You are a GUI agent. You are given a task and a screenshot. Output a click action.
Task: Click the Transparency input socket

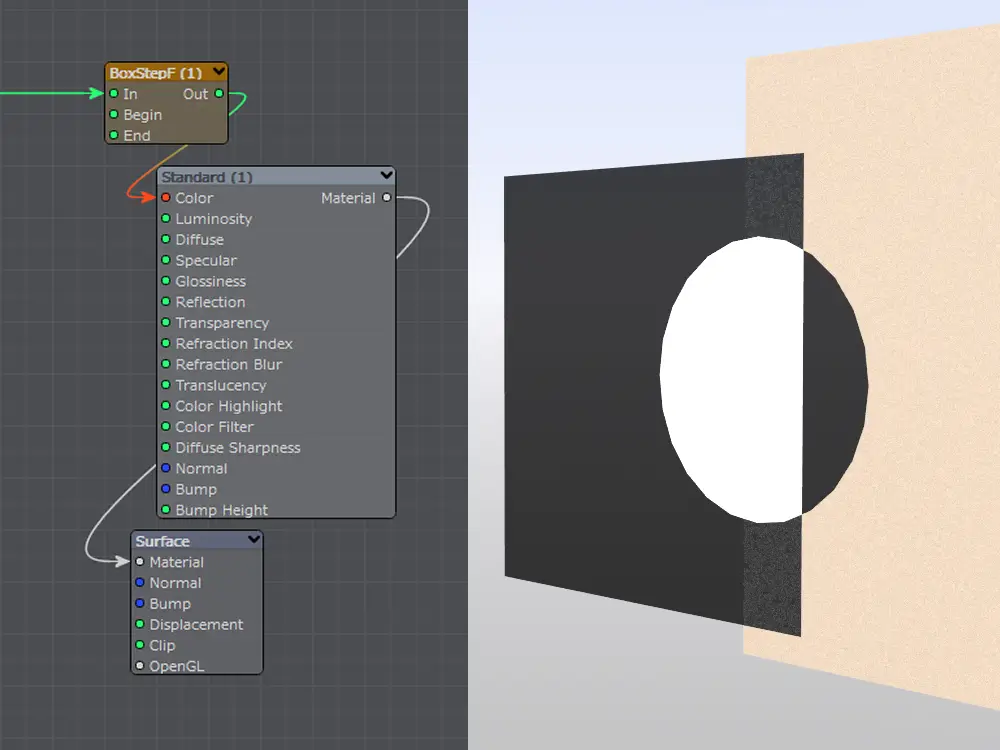click(166, 323)
